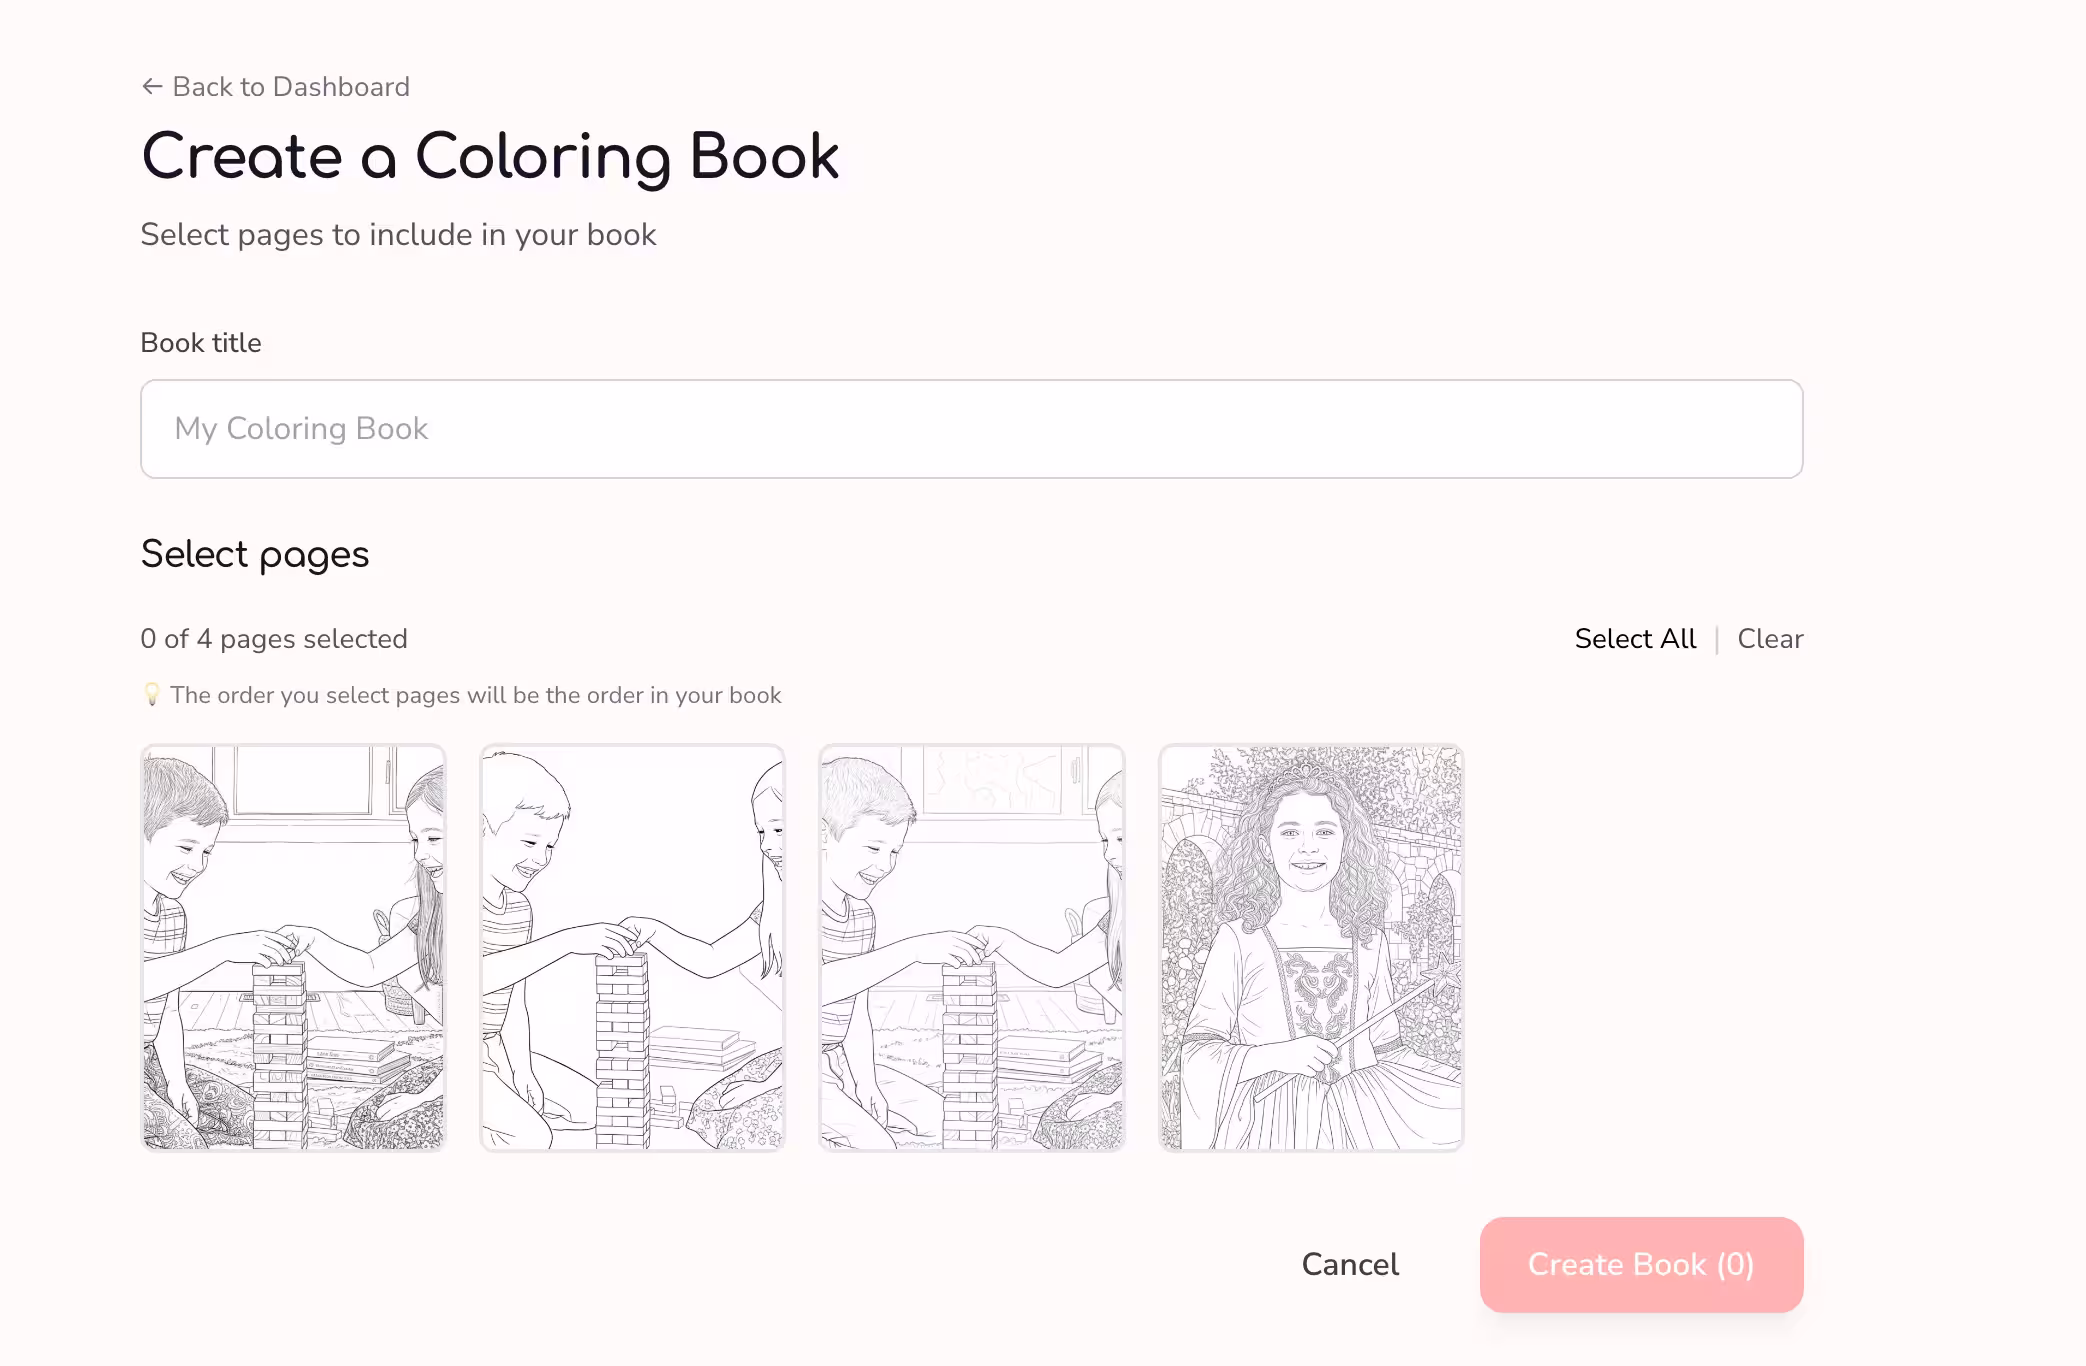This screenshot has height=1366, width=2086.
Task: Click the Create Book (0) button
Action: pos(1641,1265)
